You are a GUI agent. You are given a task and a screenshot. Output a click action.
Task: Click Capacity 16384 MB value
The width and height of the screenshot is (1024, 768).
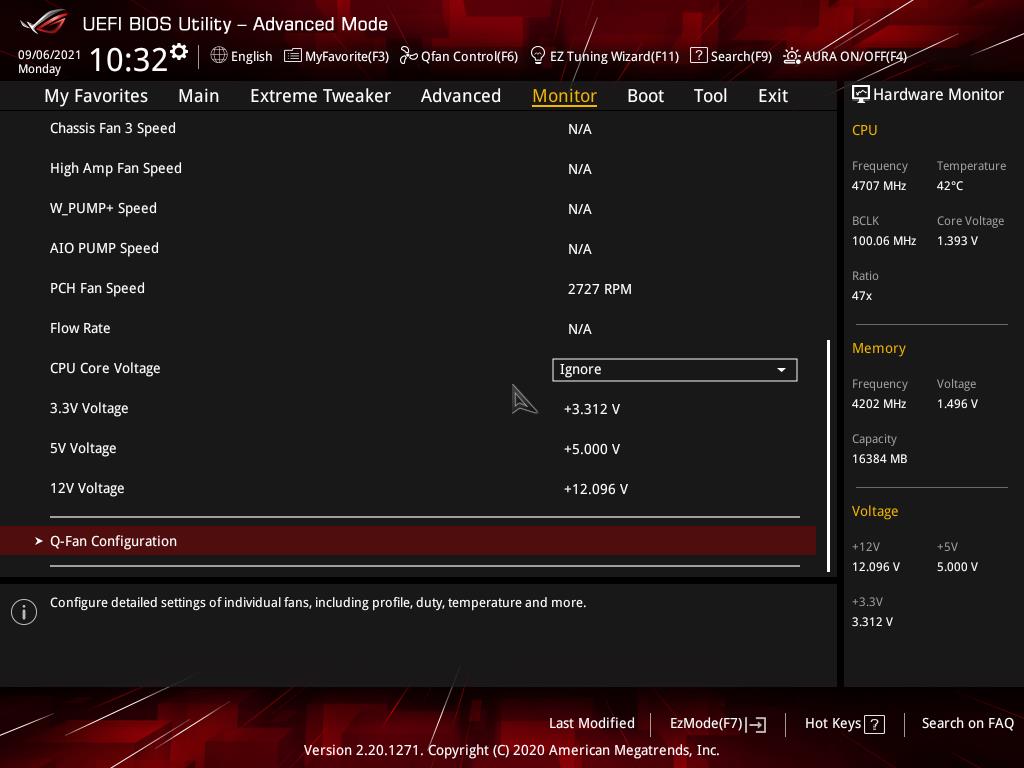[879, 458]
